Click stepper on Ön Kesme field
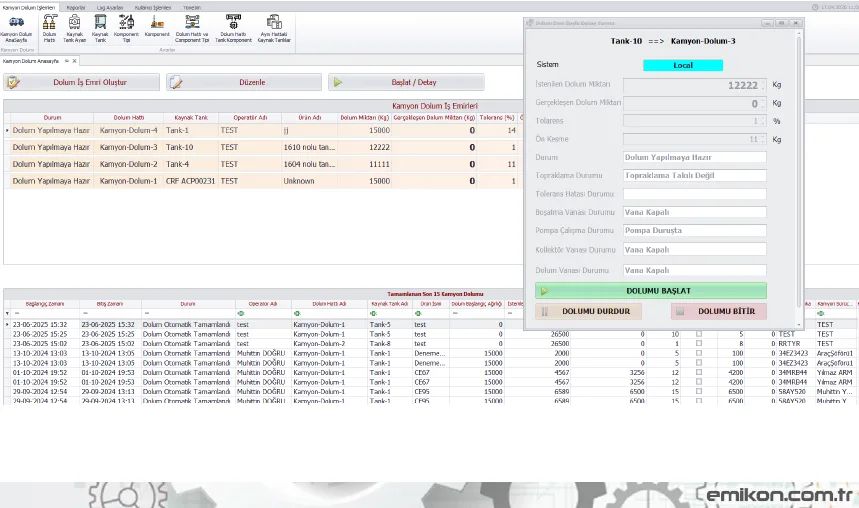This screenshot has height=508, width=859. [x=763, y=139]
